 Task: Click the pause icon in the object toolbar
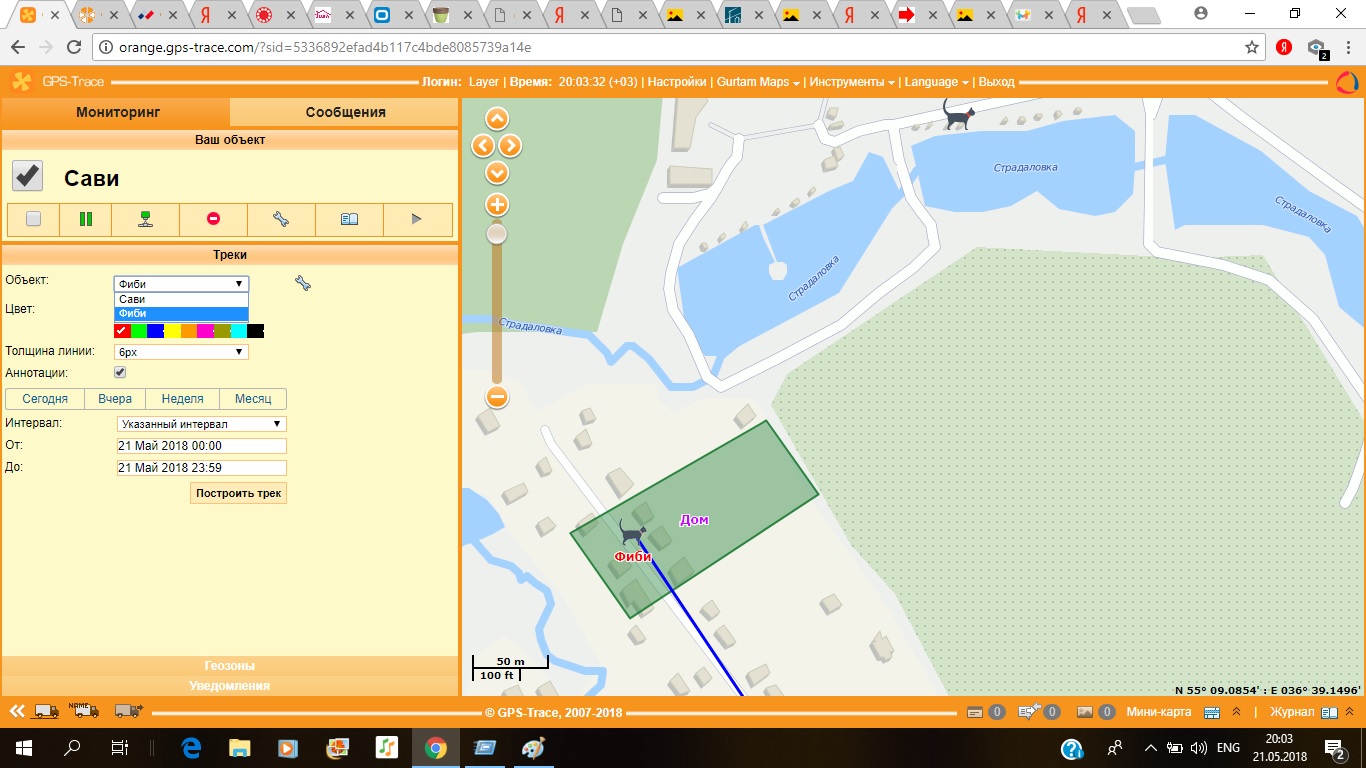coord(86,219)
